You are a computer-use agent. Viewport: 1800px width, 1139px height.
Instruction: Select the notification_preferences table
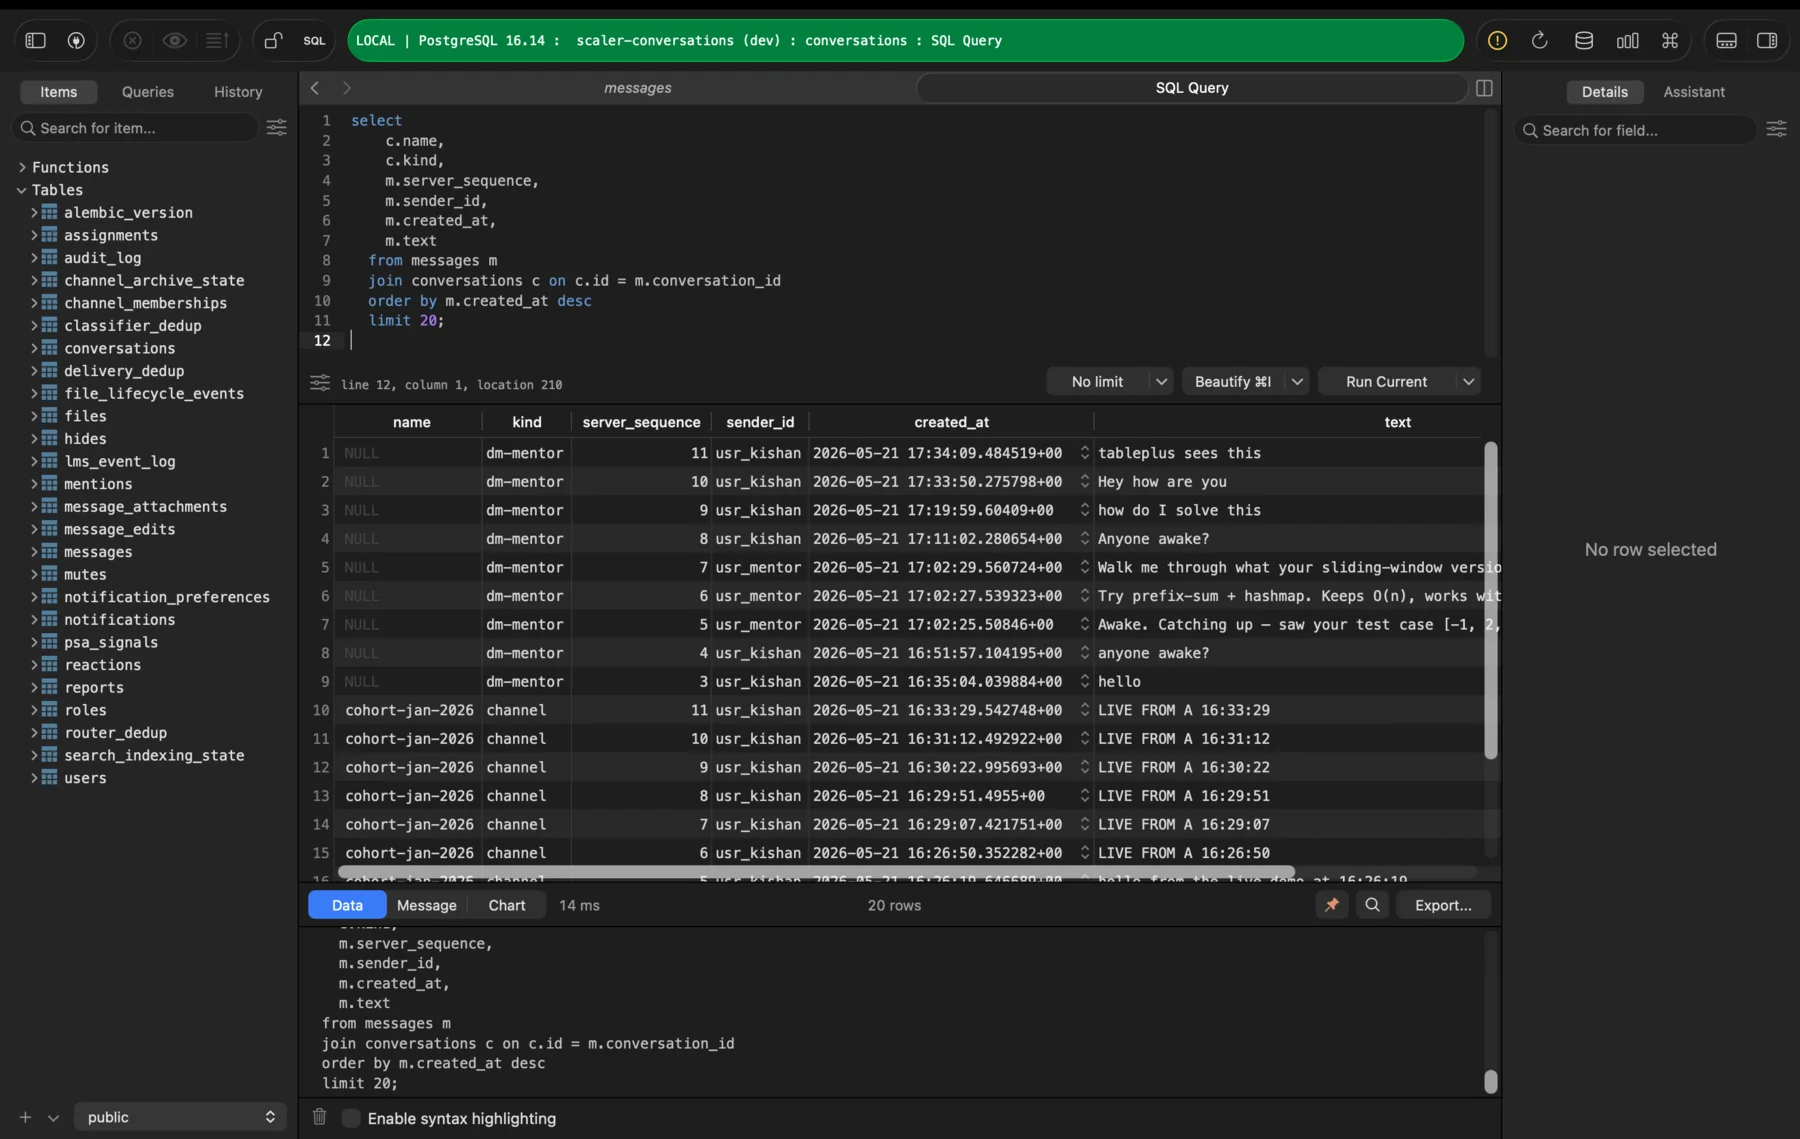click(166, 597)
